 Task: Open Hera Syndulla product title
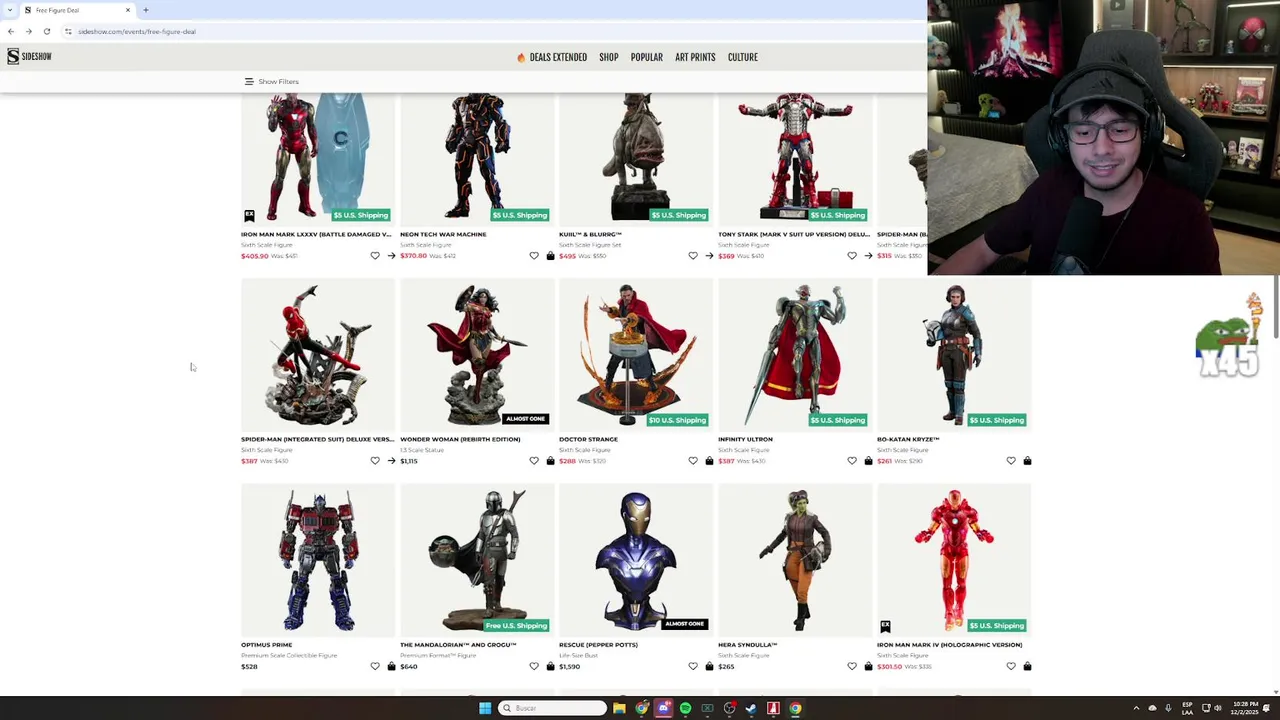[x=747, y=645]
